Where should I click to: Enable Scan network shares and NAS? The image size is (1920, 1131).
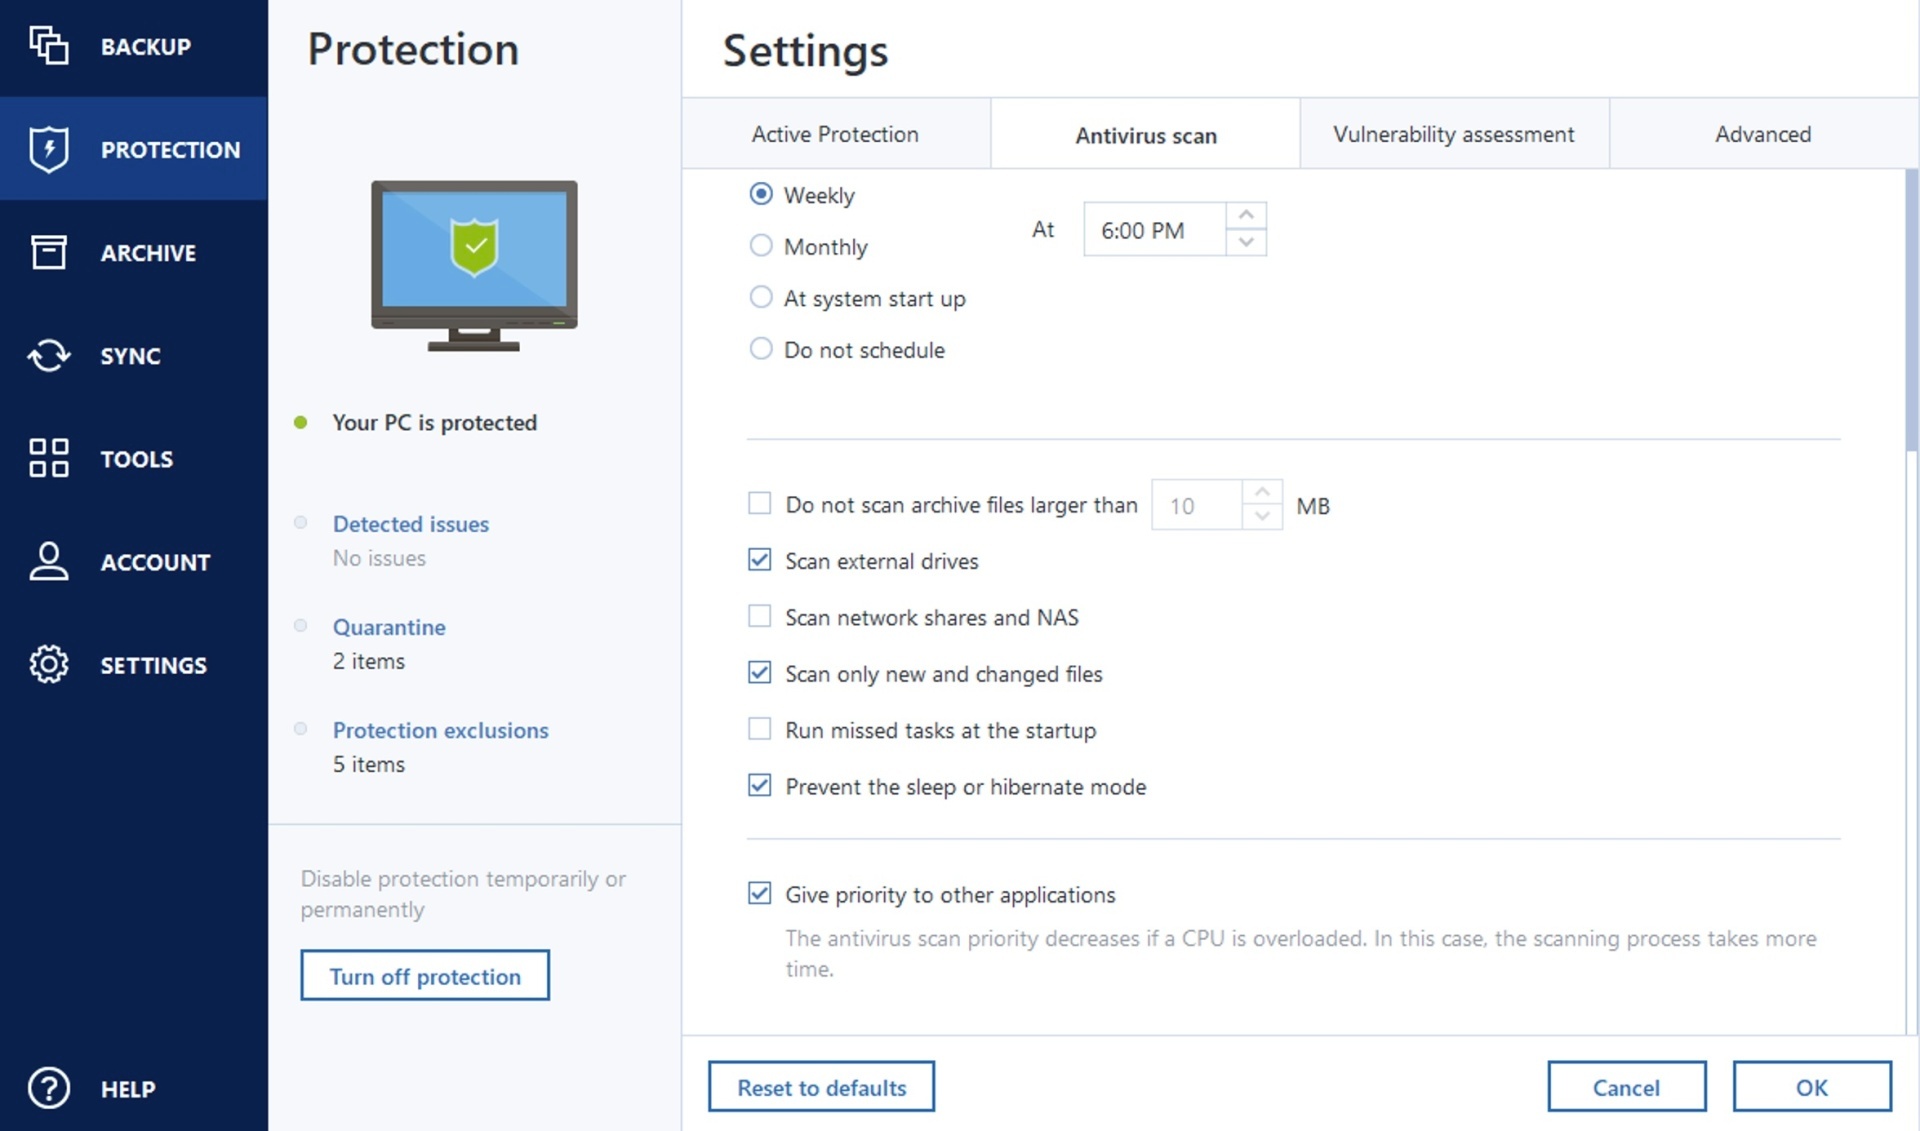[760, 616]
